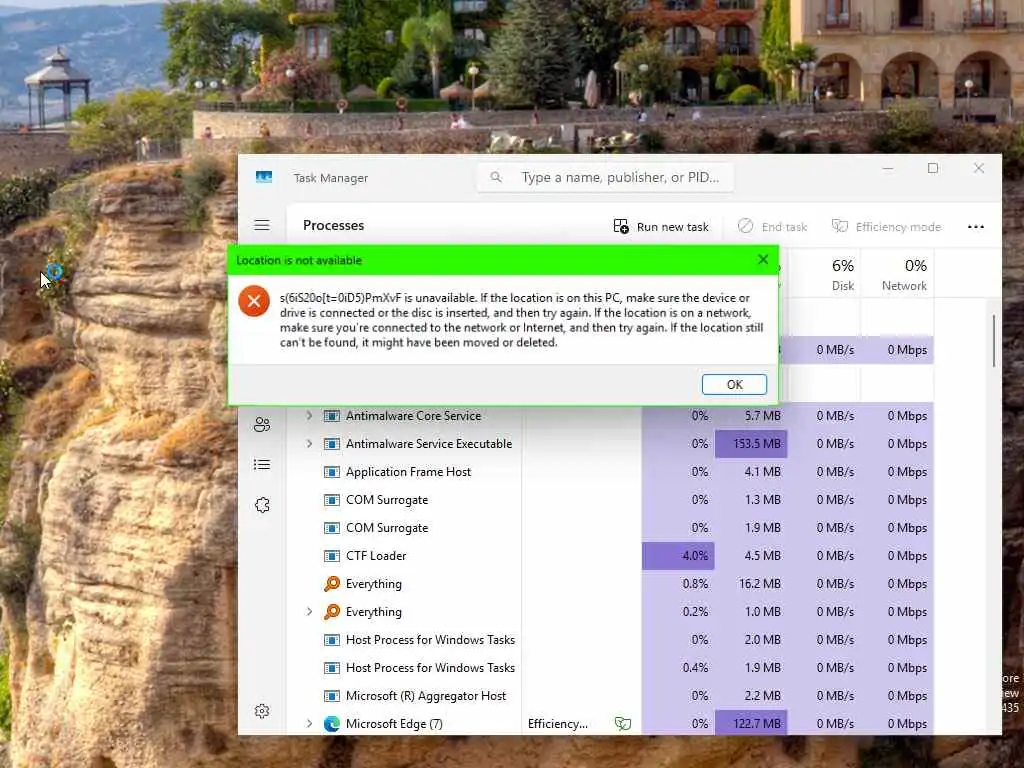The image size is (1024, 768).
Task: Click CTF Loader process icon
Action: click(x=332, y=556)
